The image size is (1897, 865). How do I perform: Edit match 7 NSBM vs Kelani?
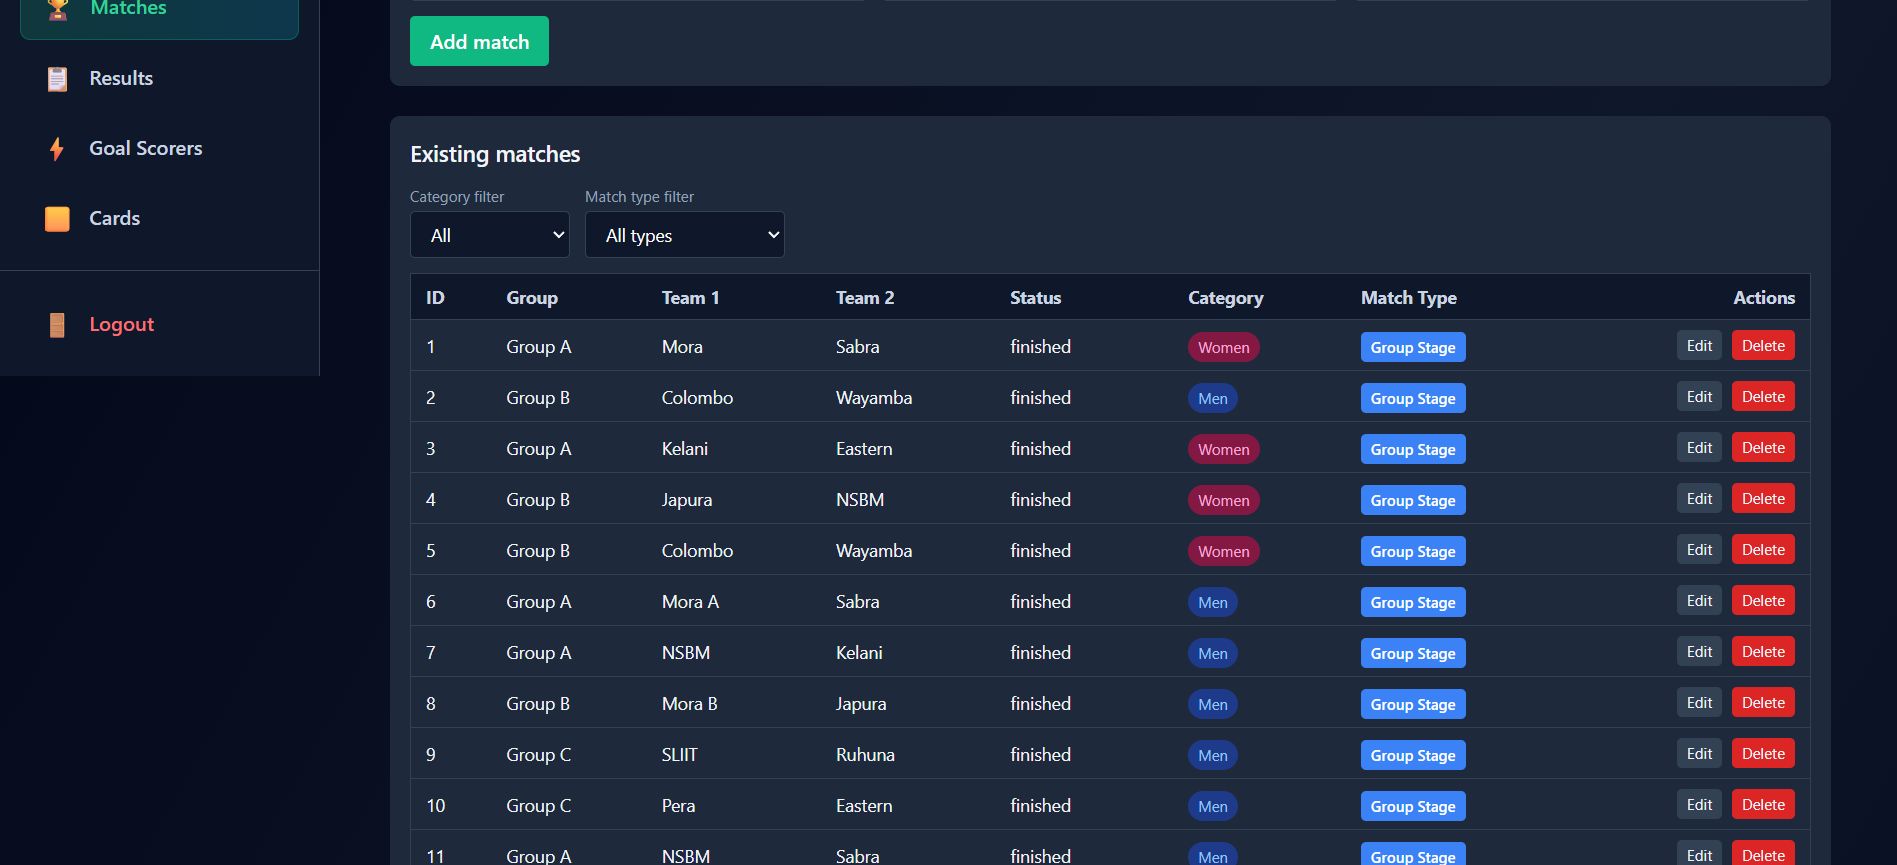(1699, 652)
